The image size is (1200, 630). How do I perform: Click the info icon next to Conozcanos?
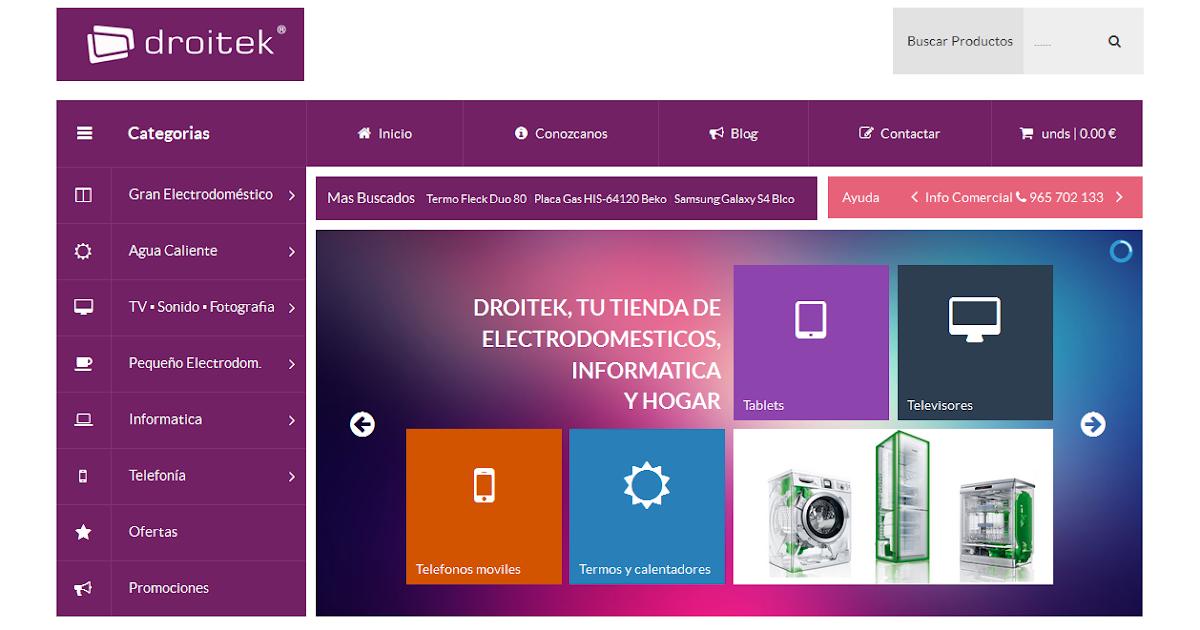tap(521, 133)
